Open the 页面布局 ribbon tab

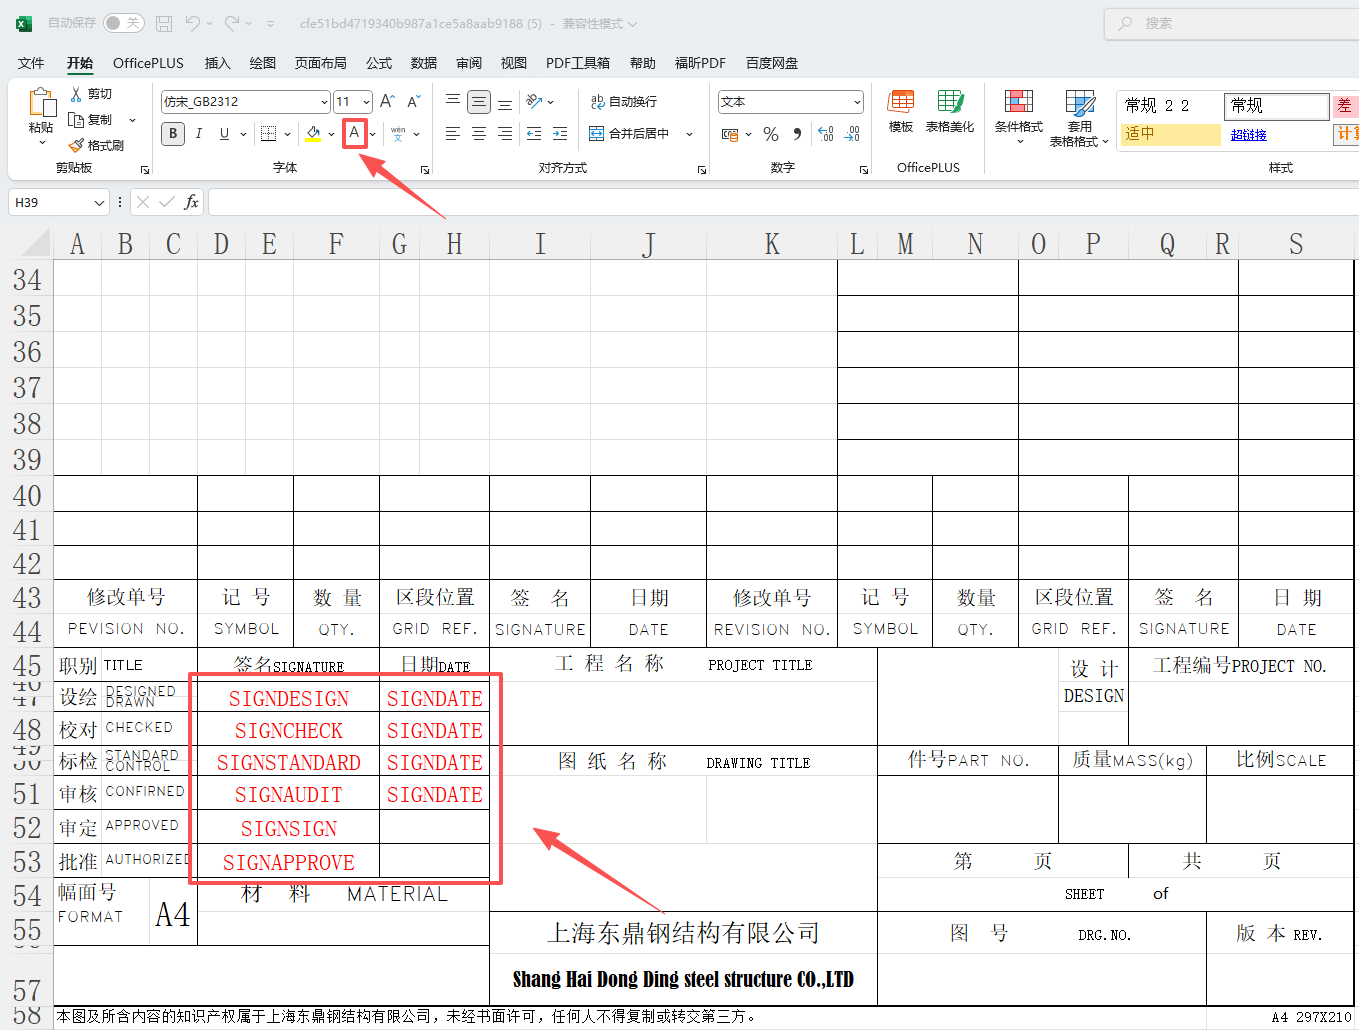click(320, 63)
